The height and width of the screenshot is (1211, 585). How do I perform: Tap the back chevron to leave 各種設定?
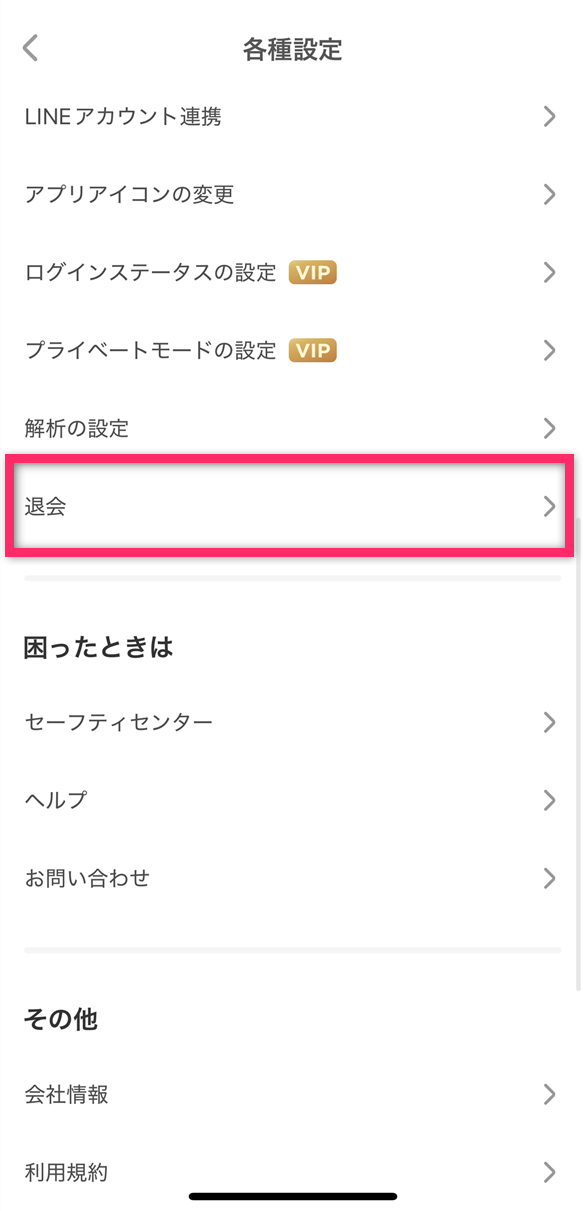28,47
